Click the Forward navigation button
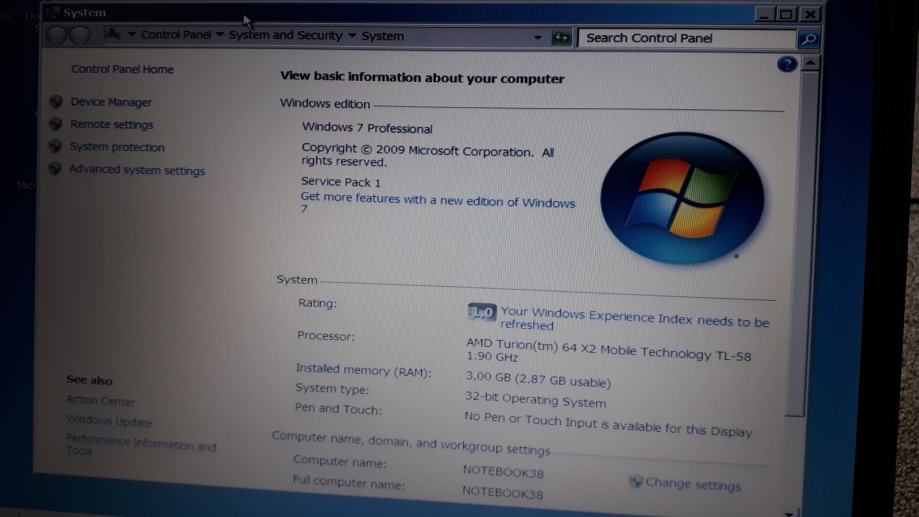This screenshot has height=517, width=919. (x=80, y=35)
